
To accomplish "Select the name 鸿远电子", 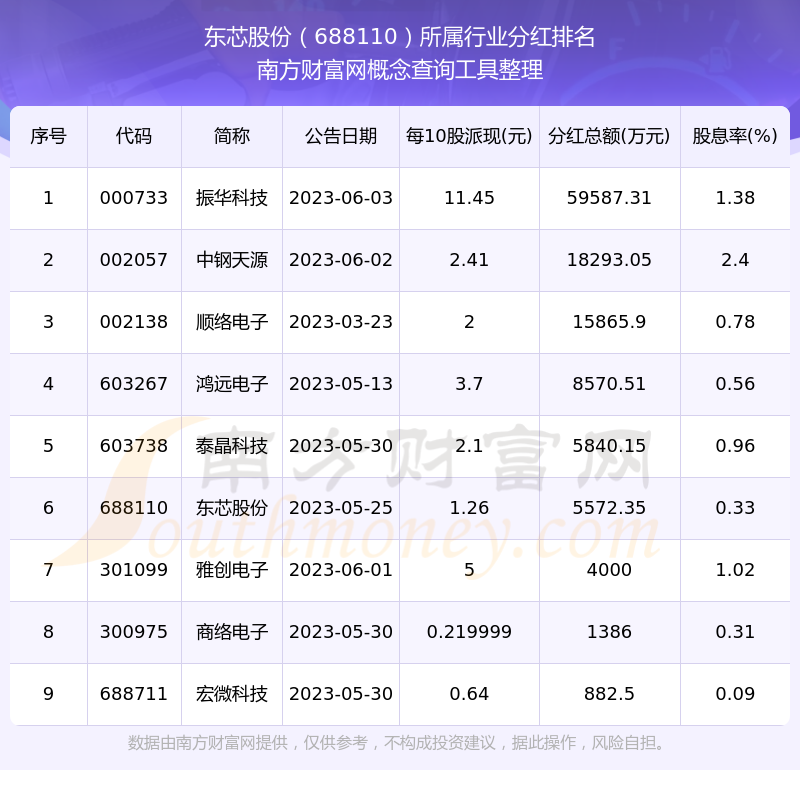I will tap(232, 384).
